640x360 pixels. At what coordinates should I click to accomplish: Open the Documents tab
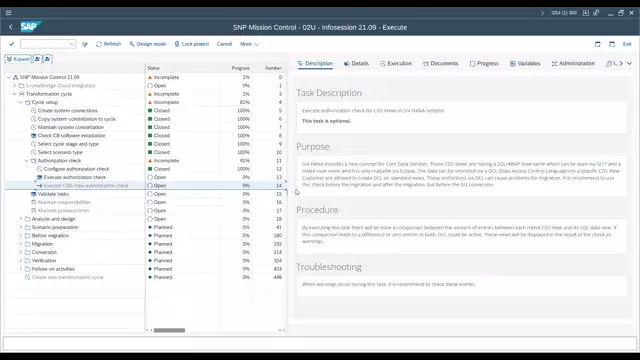(440, 64)
